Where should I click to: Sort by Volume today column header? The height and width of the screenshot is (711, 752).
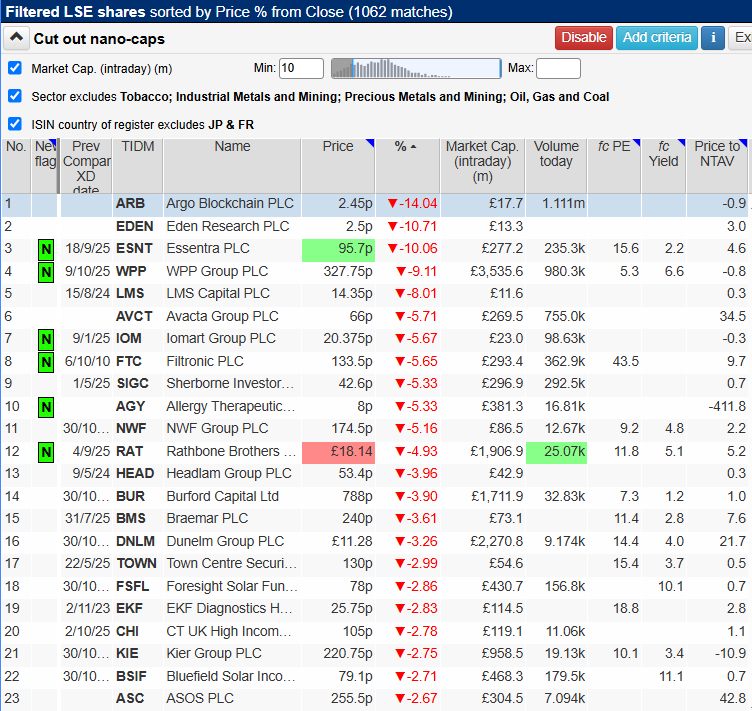tap(556, 166)
